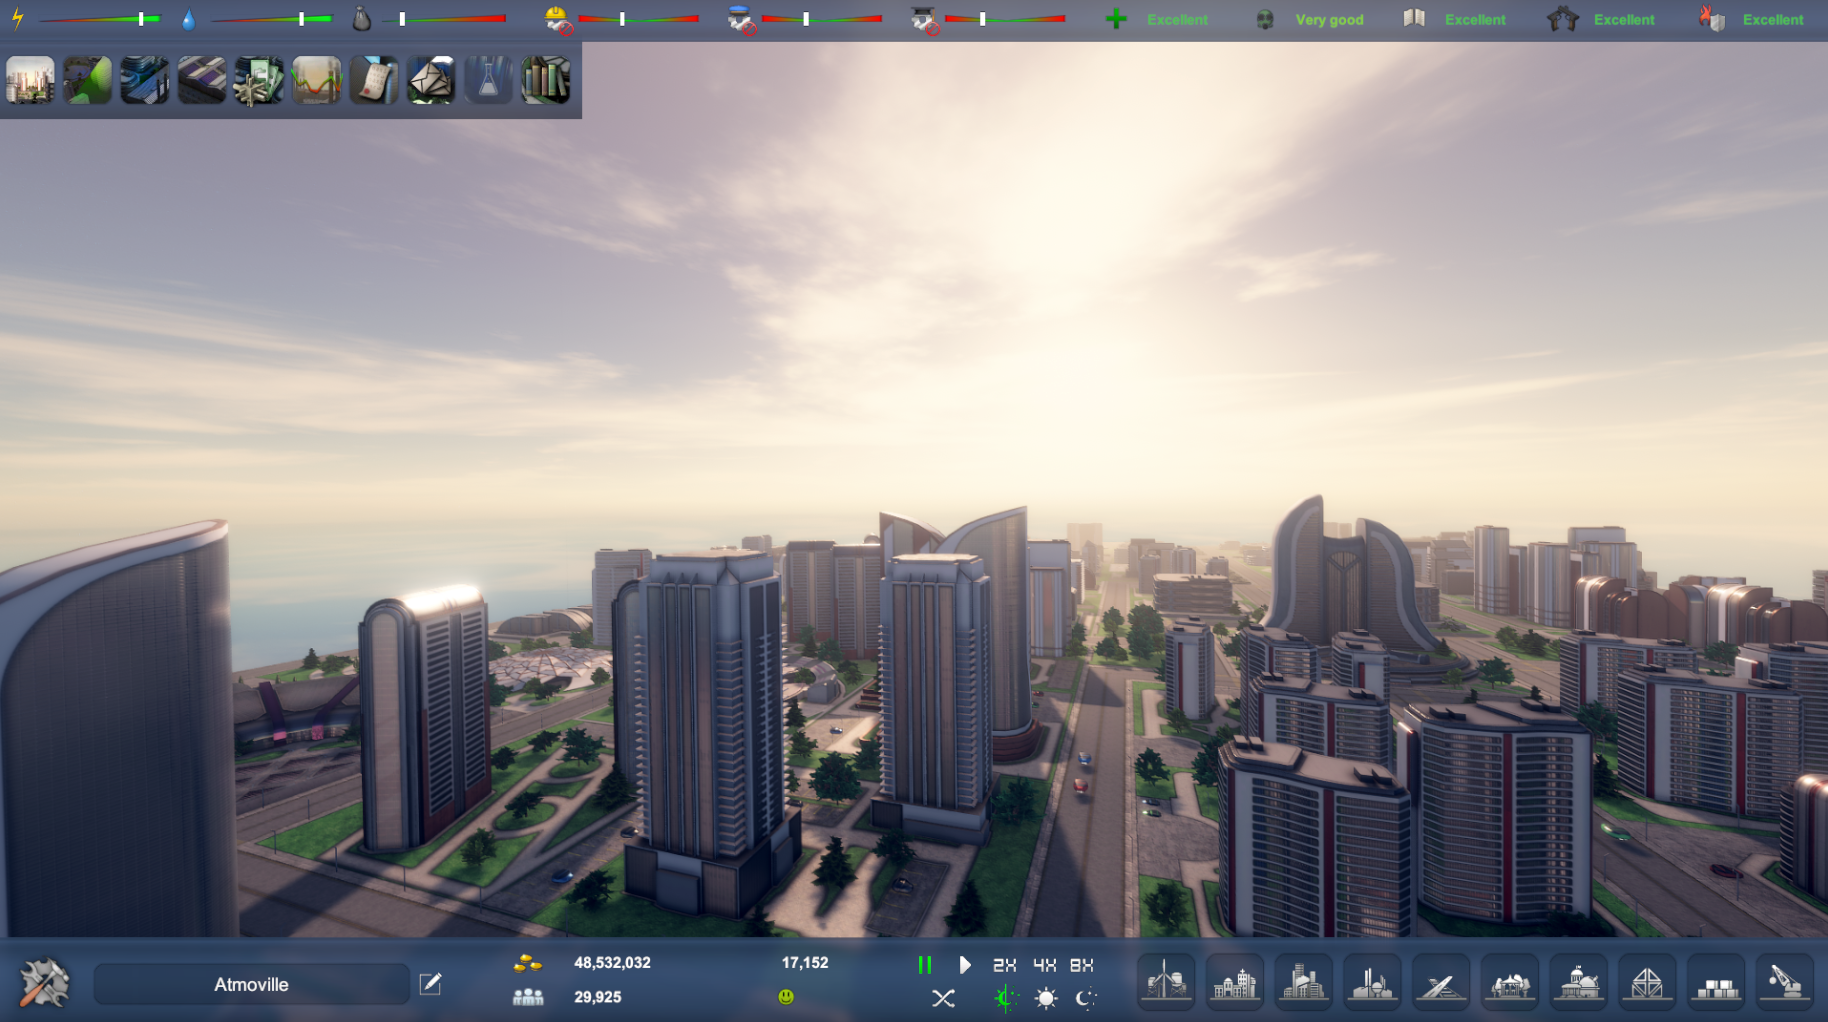Screen dimensions: 1828x1022
Task: Click the electricity lightning bolt meter
Action: (x=88, y=19)
